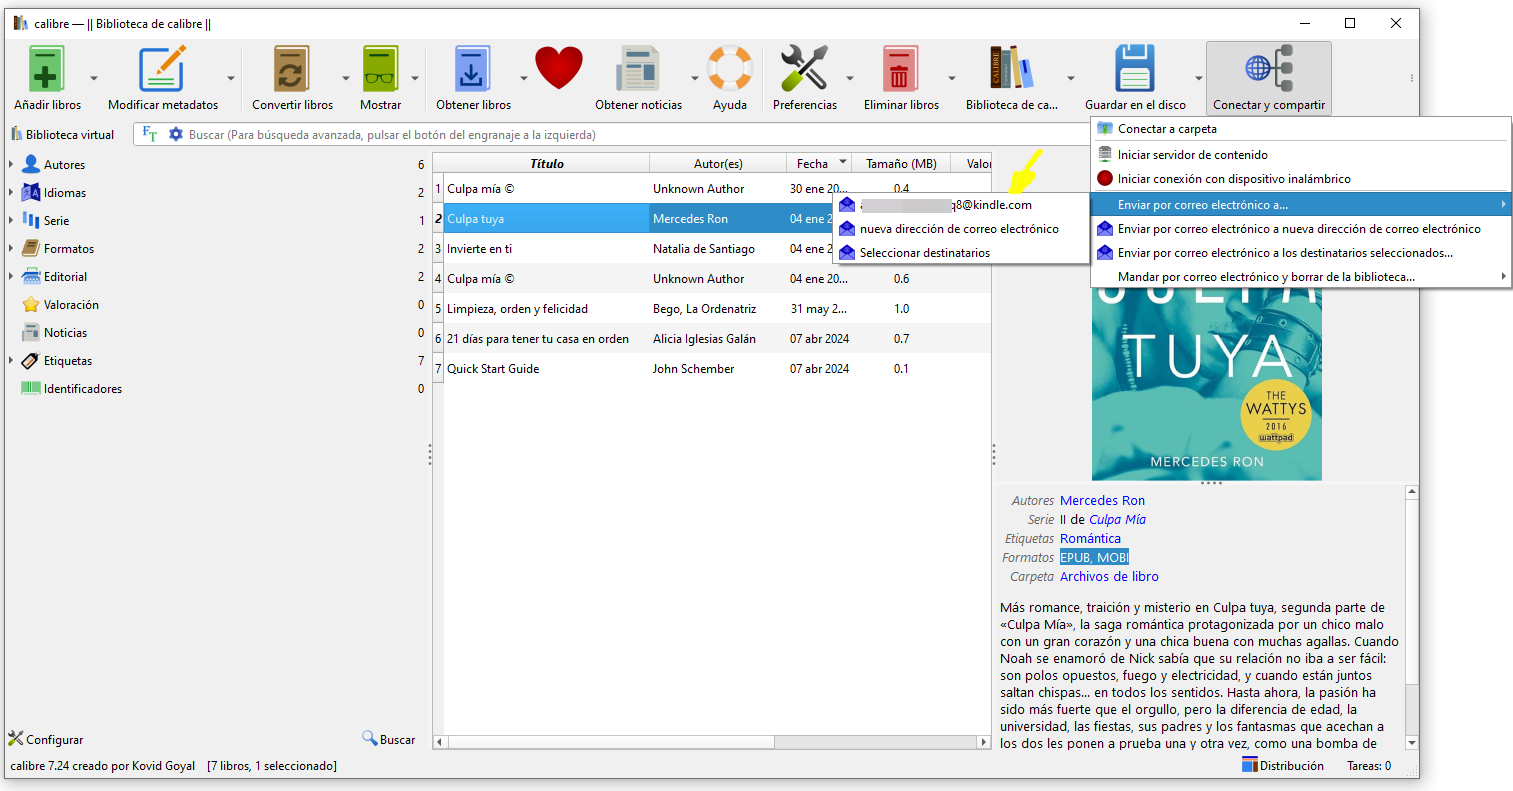The height and width of the screenshot is (791, 1513).
Task: Choose Conectar a carpeta menu item
Action: (x=1301, y=129)
